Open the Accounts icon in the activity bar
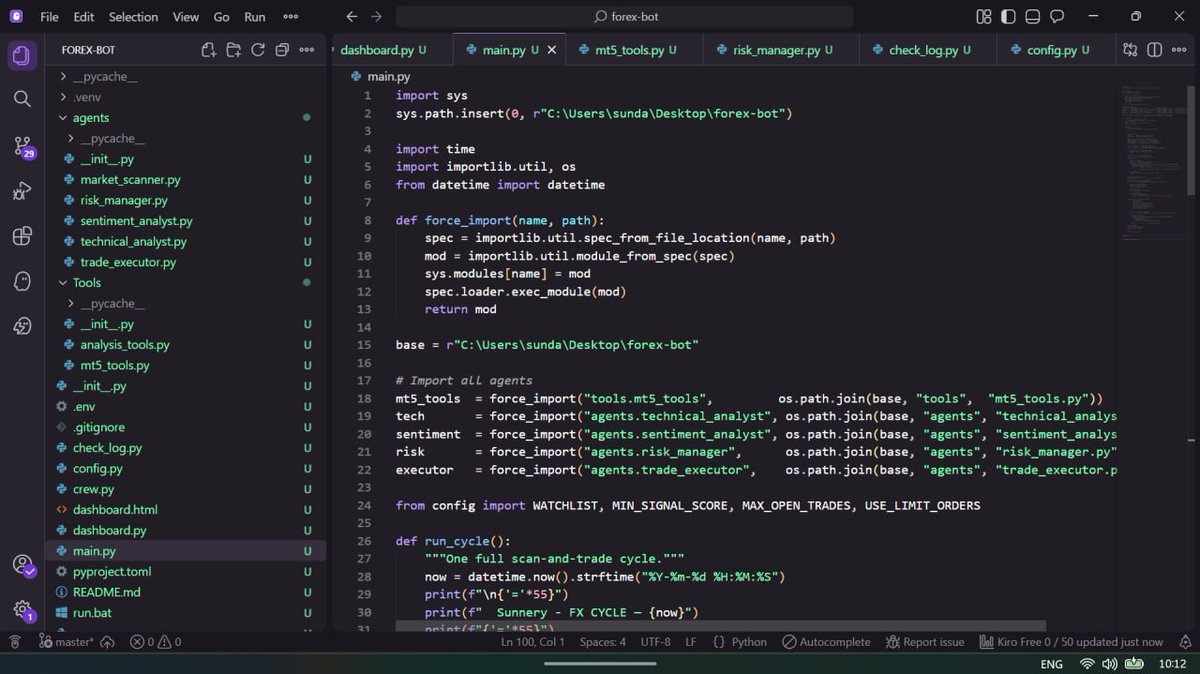Screen dimensions: 1200x674 [23, 565]
